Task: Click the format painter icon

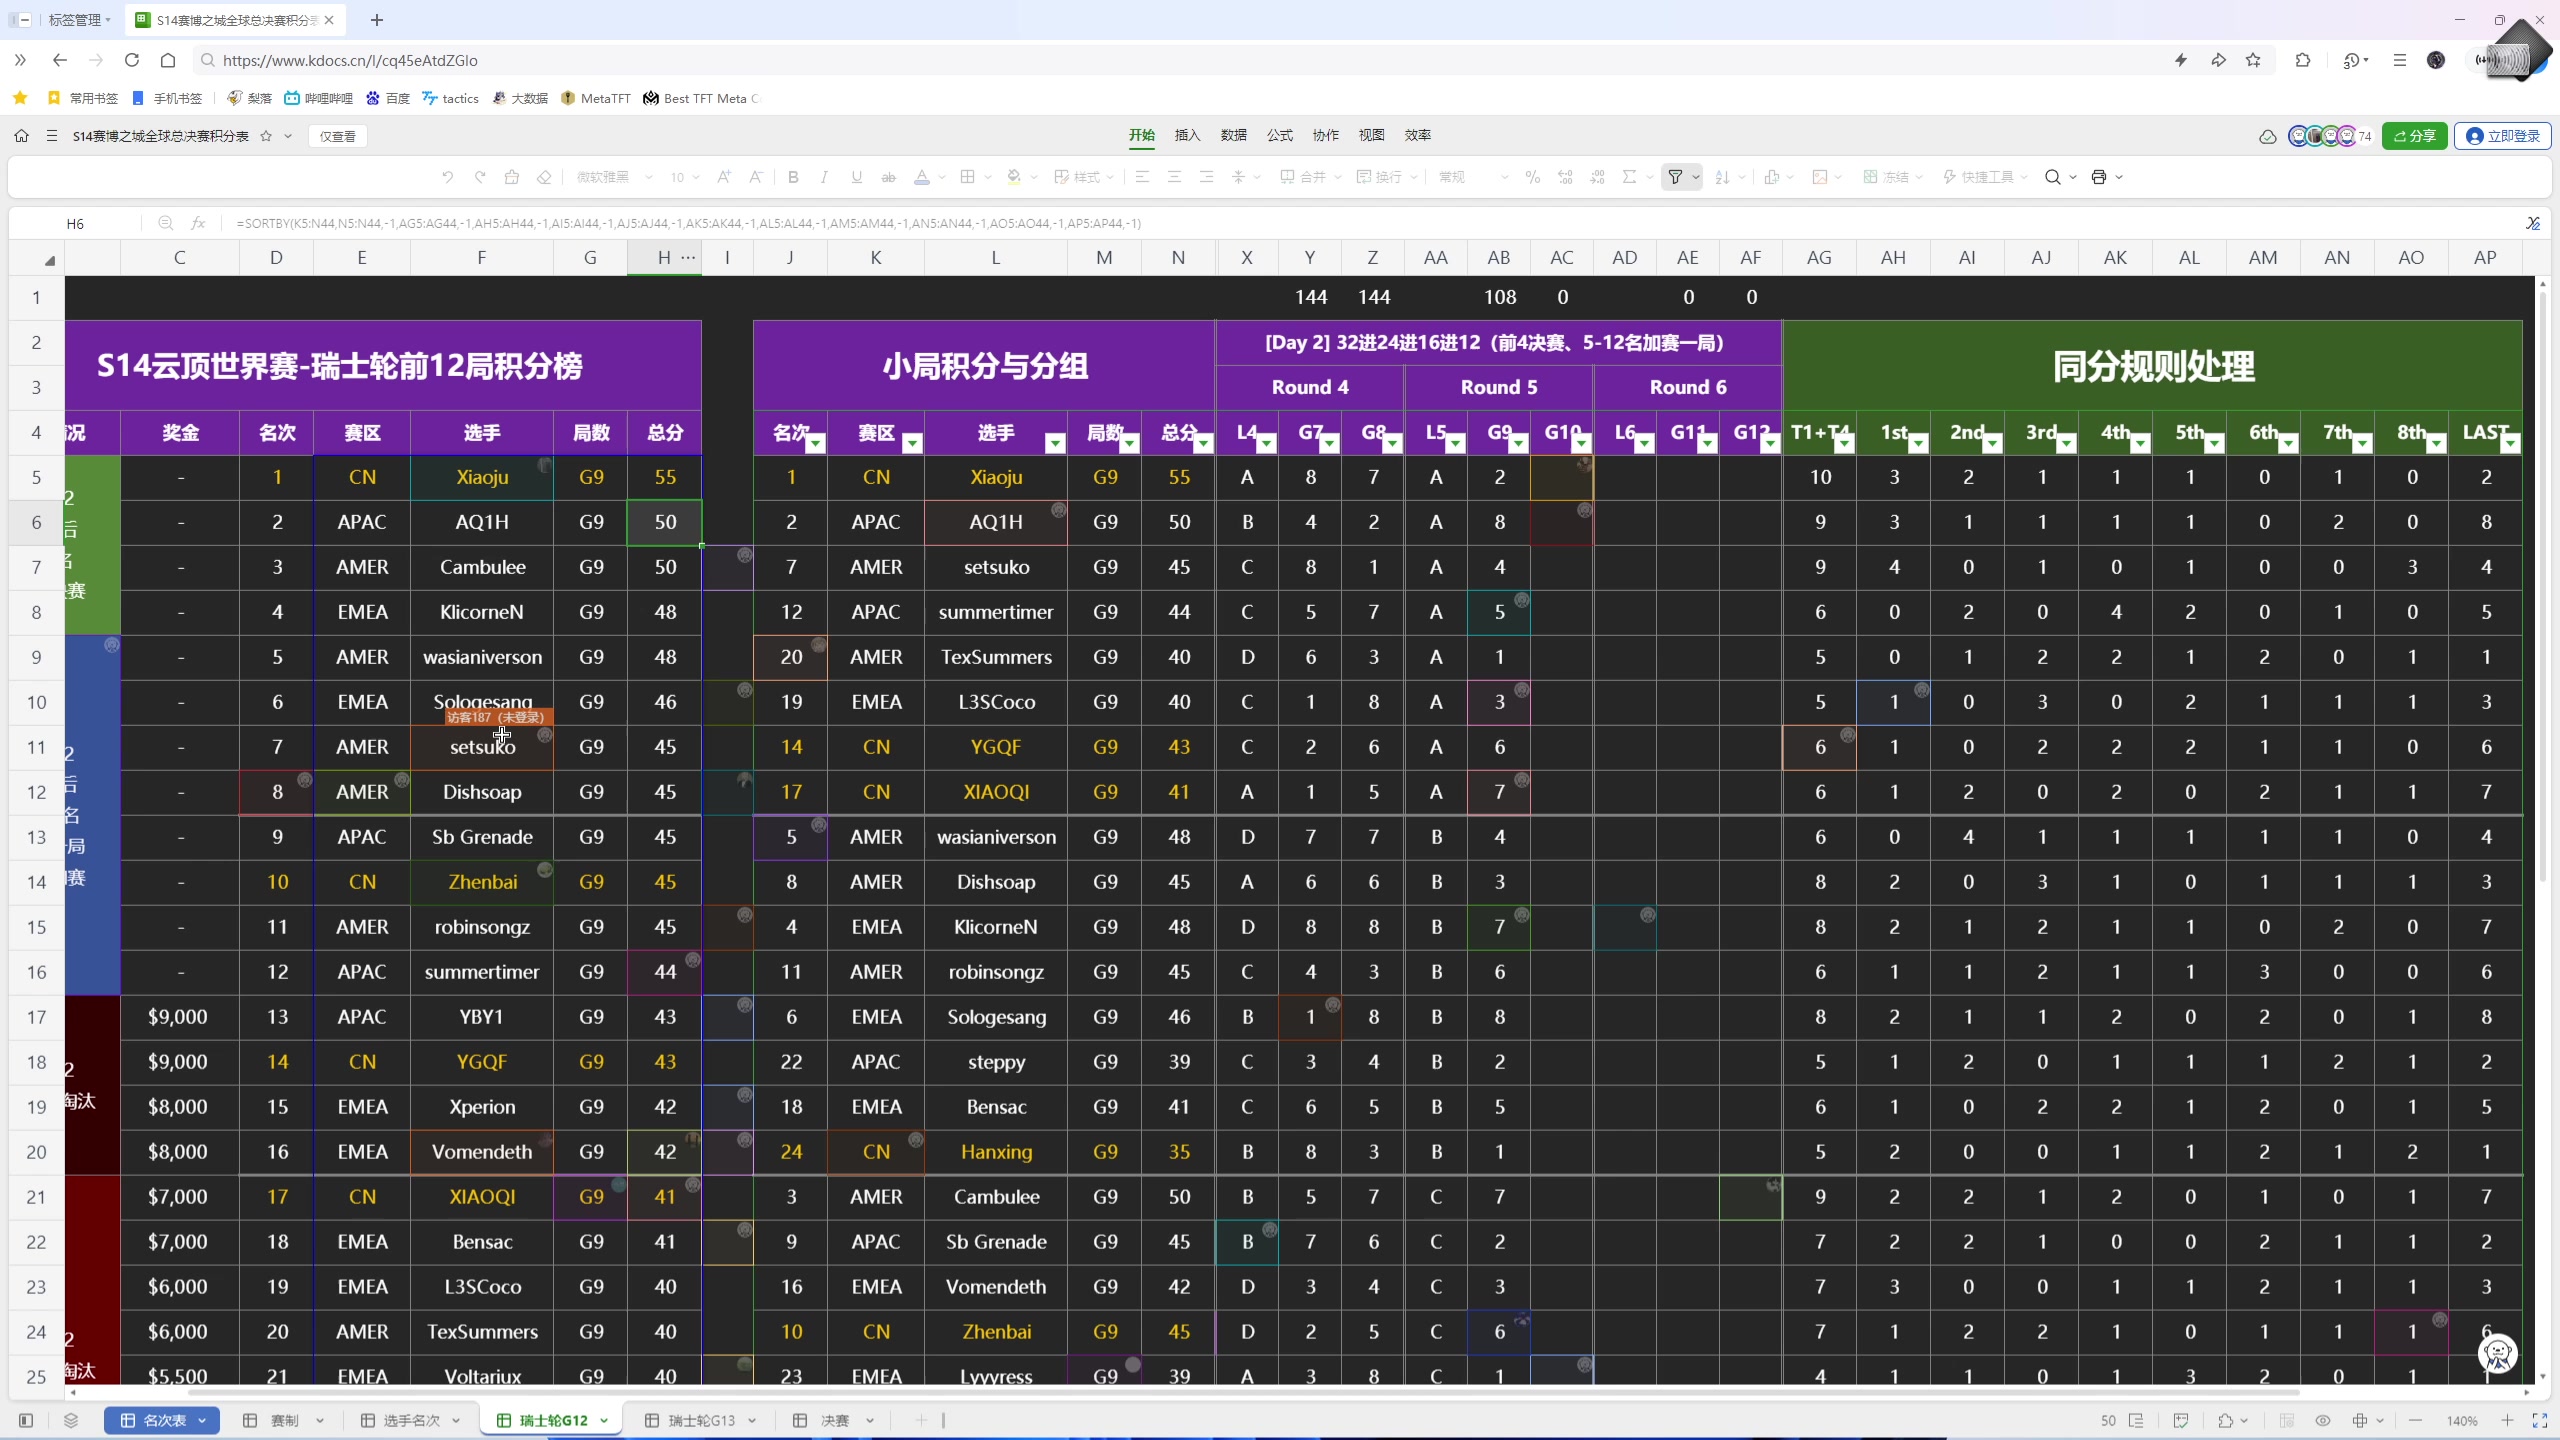Action: [x=512, y=177]
